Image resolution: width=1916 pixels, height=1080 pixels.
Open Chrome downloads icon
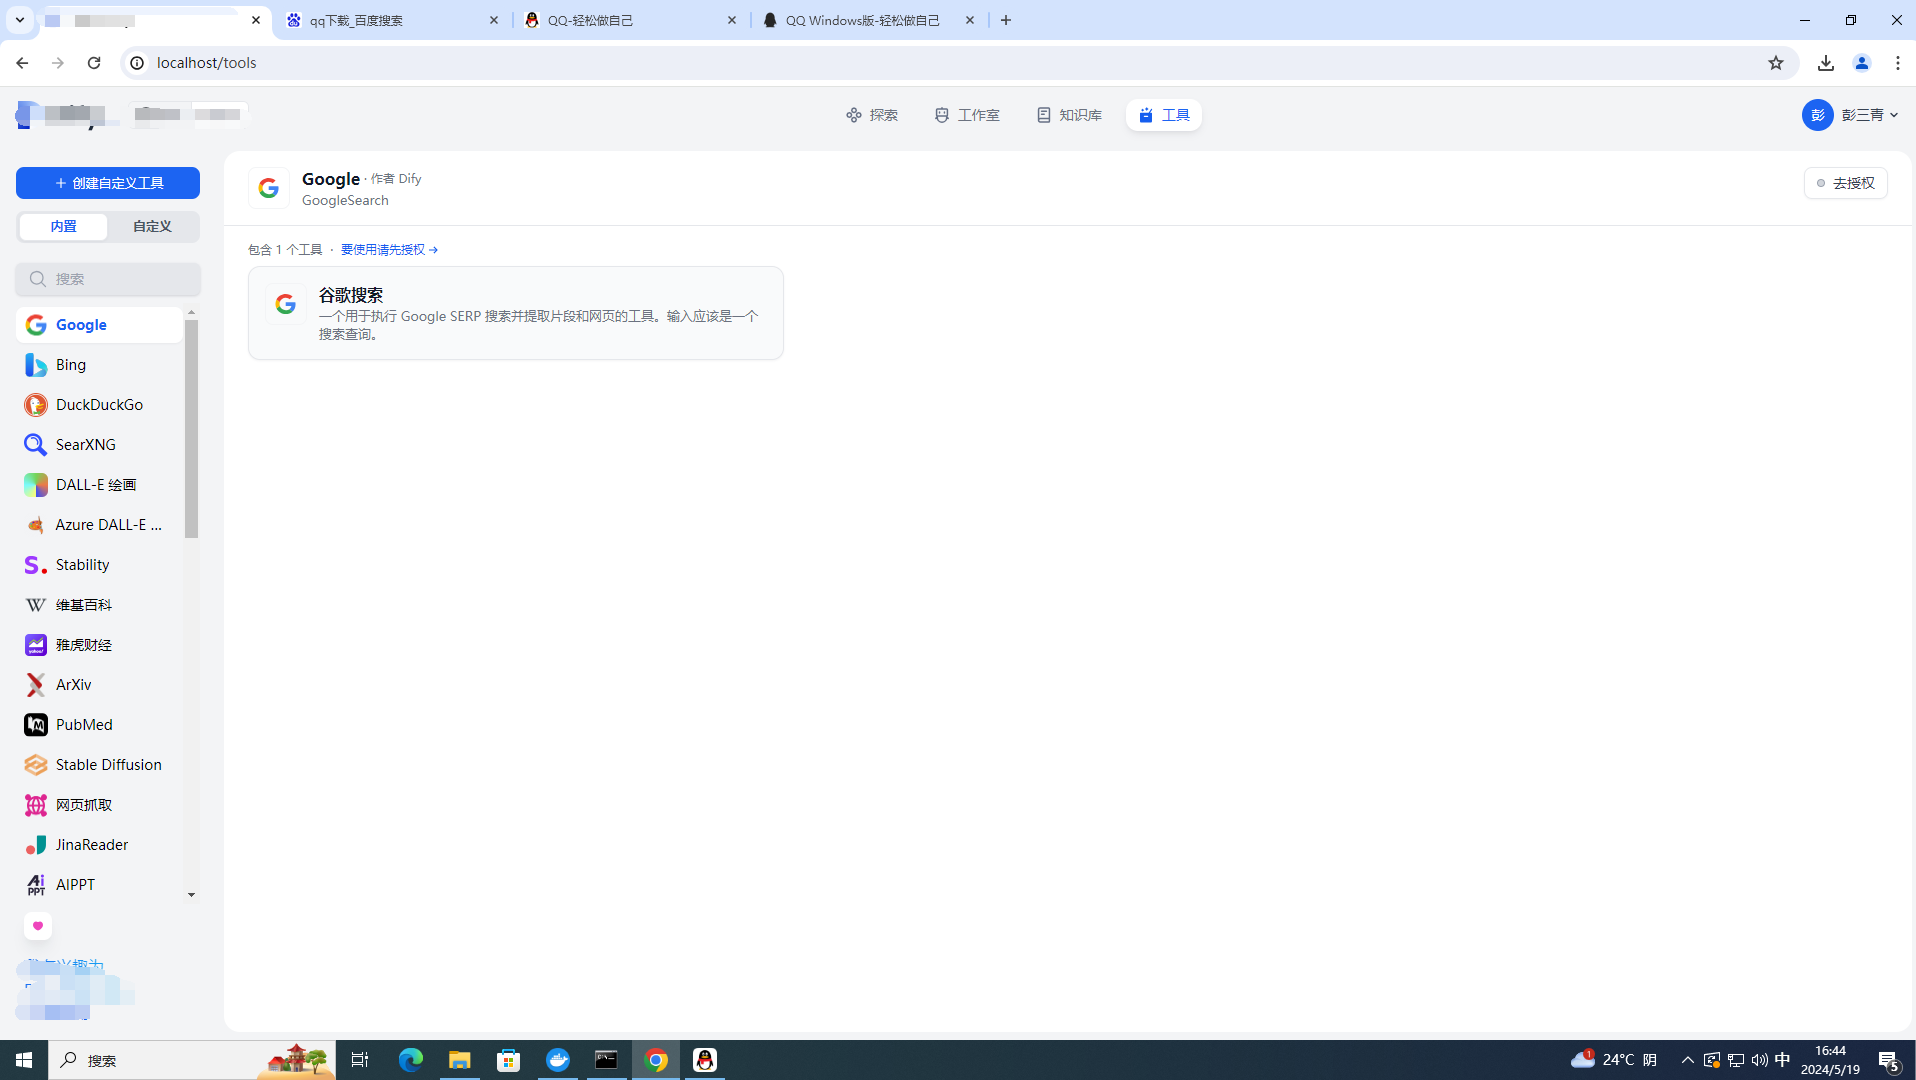(x=1826, y=63)
